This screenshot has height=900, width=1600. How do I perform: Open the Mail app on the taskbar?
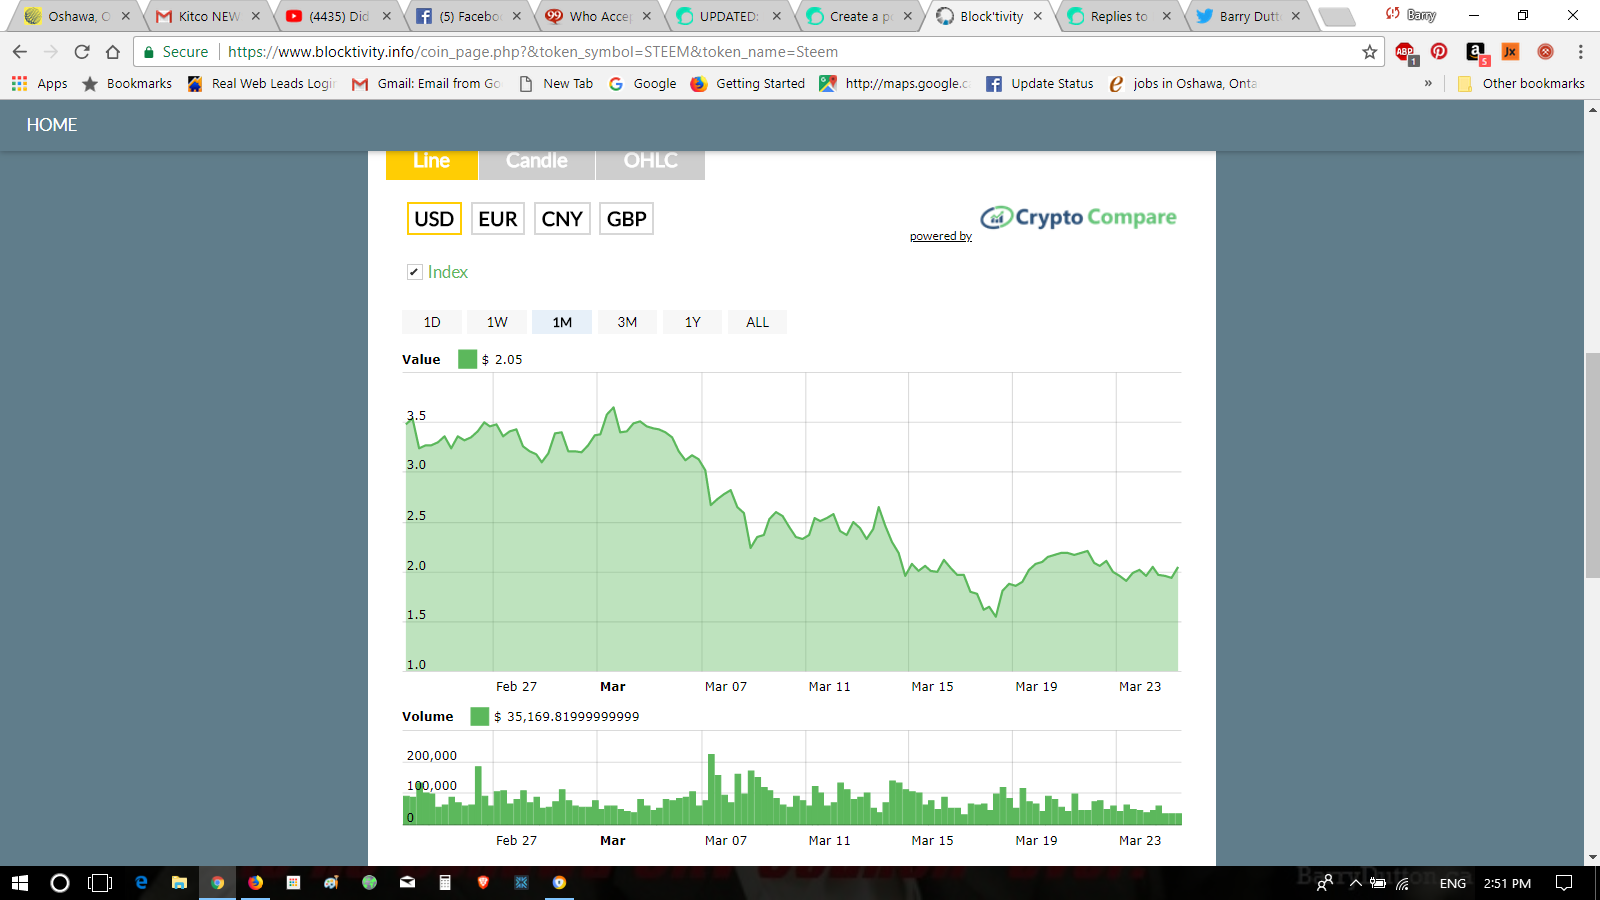click(407, 883)
